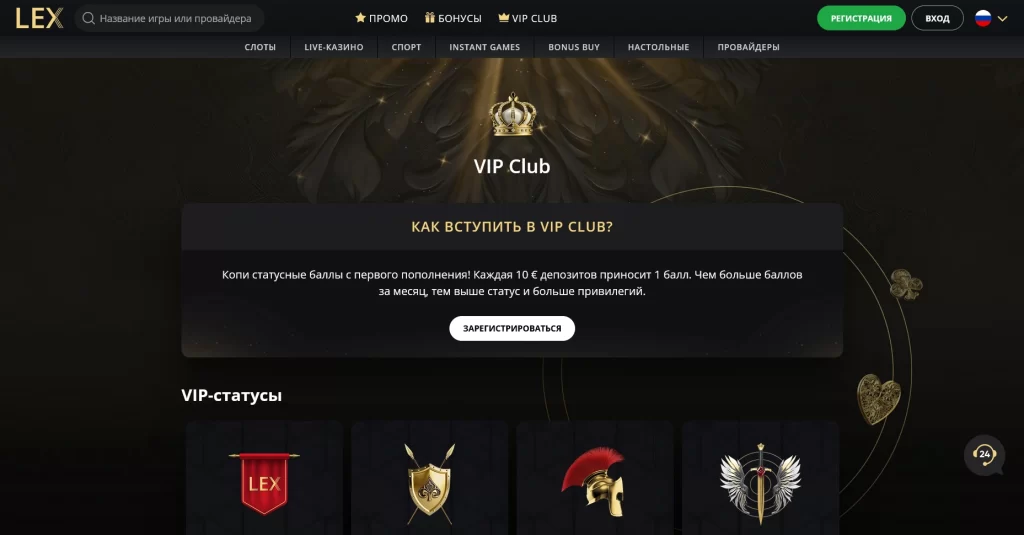Click the search magnifier icon
The image size is (1024, 535).
88,18
